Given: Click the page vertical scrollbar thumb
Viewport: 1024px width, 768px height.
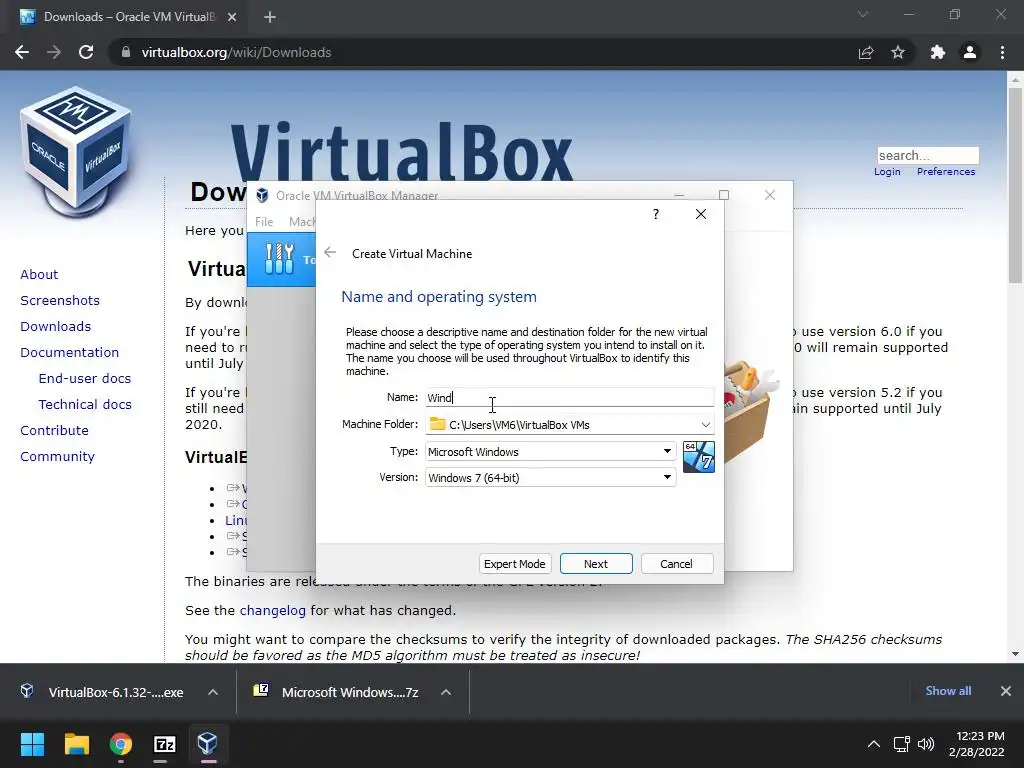Looking at the screenshot, I should click(1015, 184).
